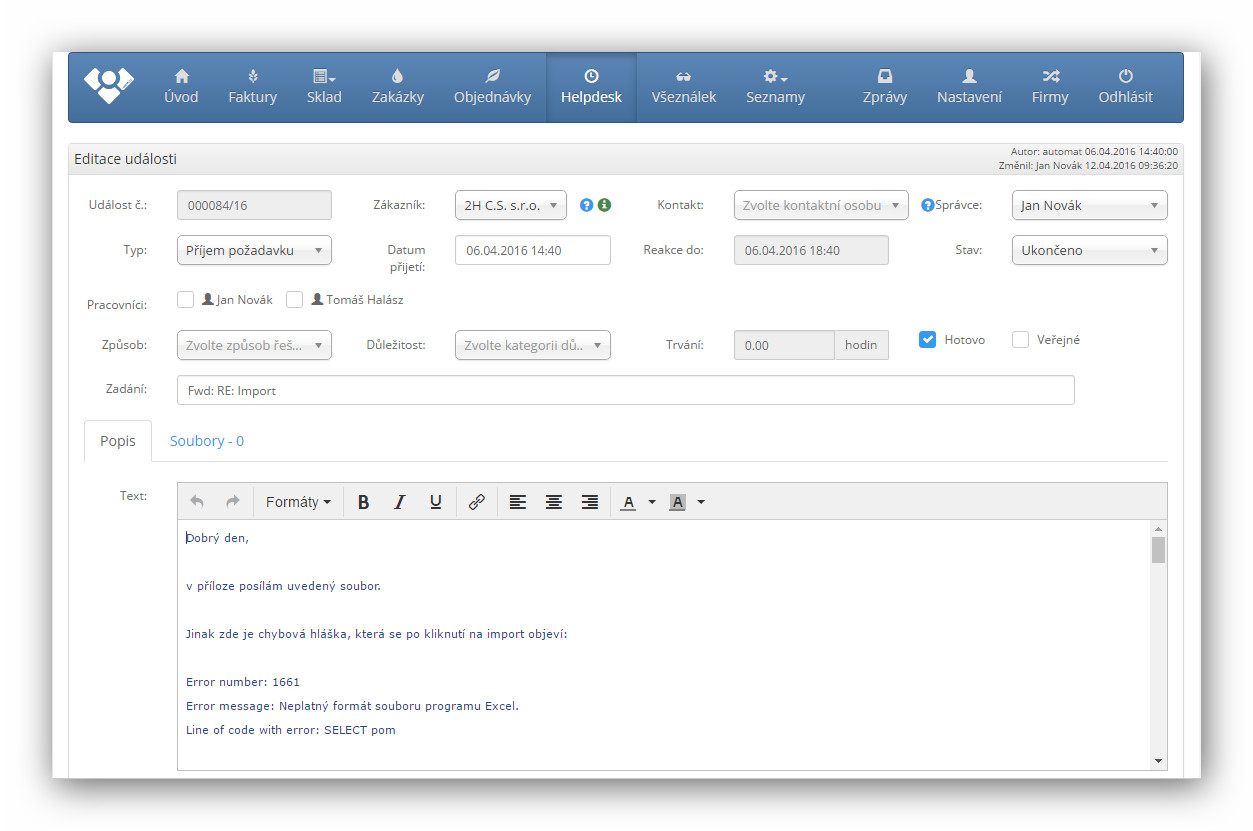Image resolution: width=1253 pixels, height=831 pixels.
Task: Switch to the Soubory - 0 tab
Action: (x=207, y=441)
